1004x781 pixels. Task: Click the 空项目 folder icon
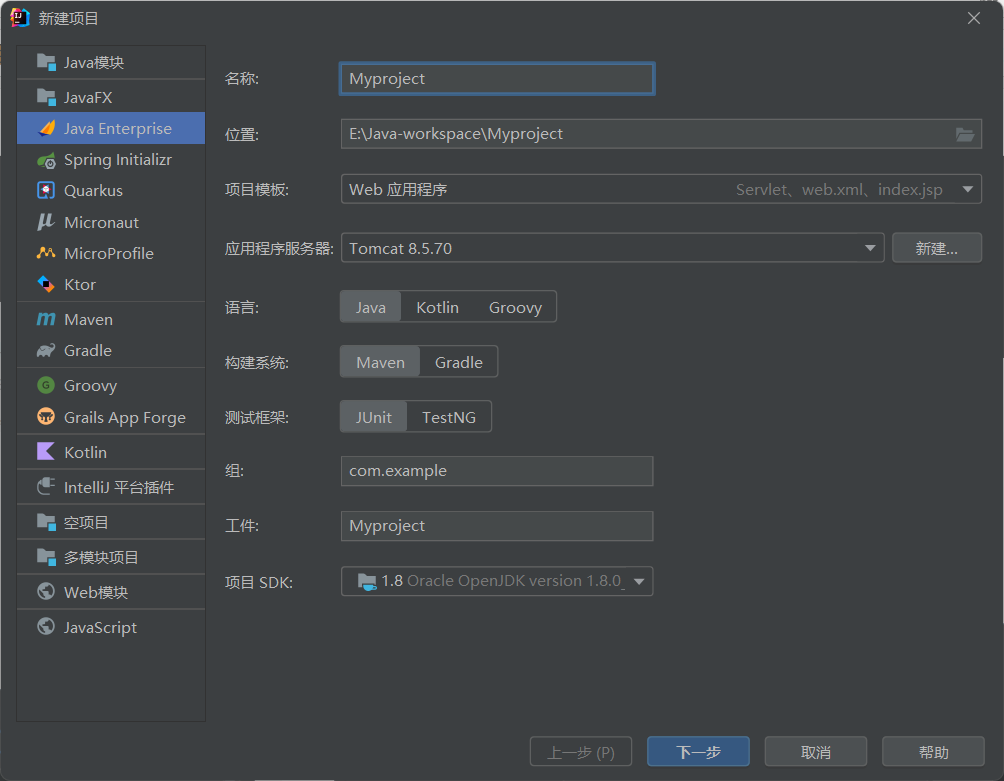pos(46,522)
